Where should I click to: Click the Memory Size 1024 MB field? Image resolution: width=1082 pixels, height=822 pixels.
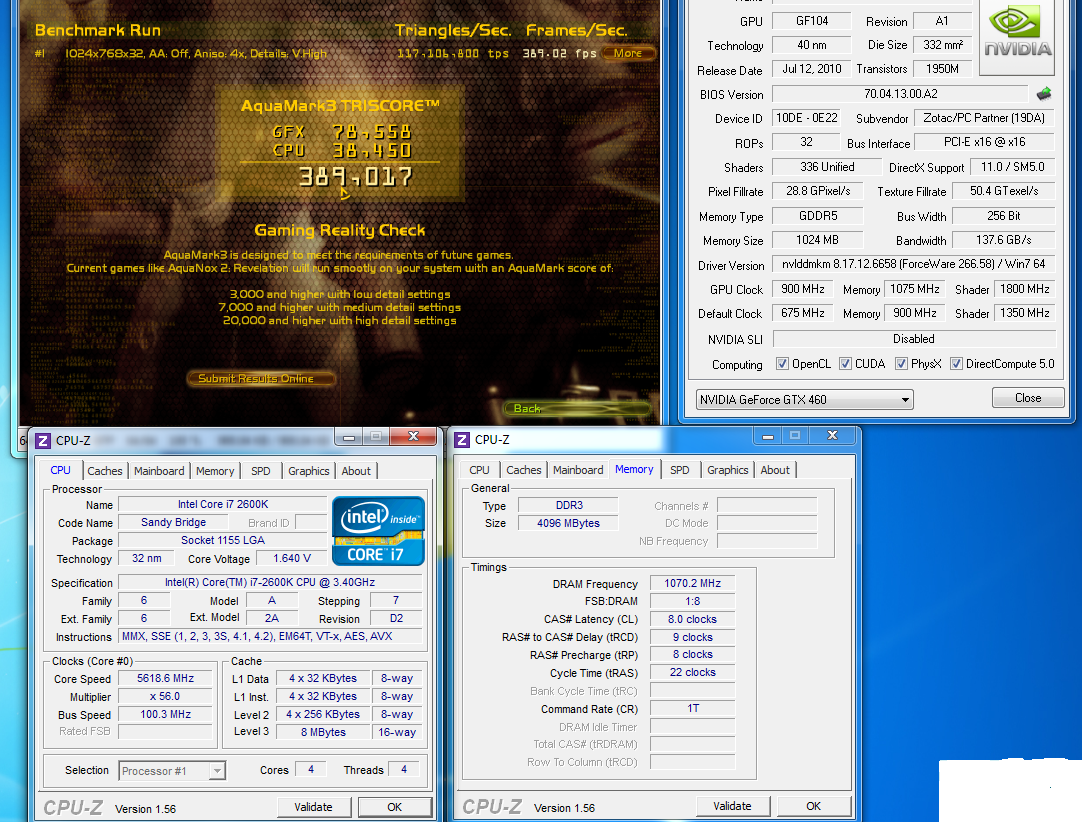[817, 240]
